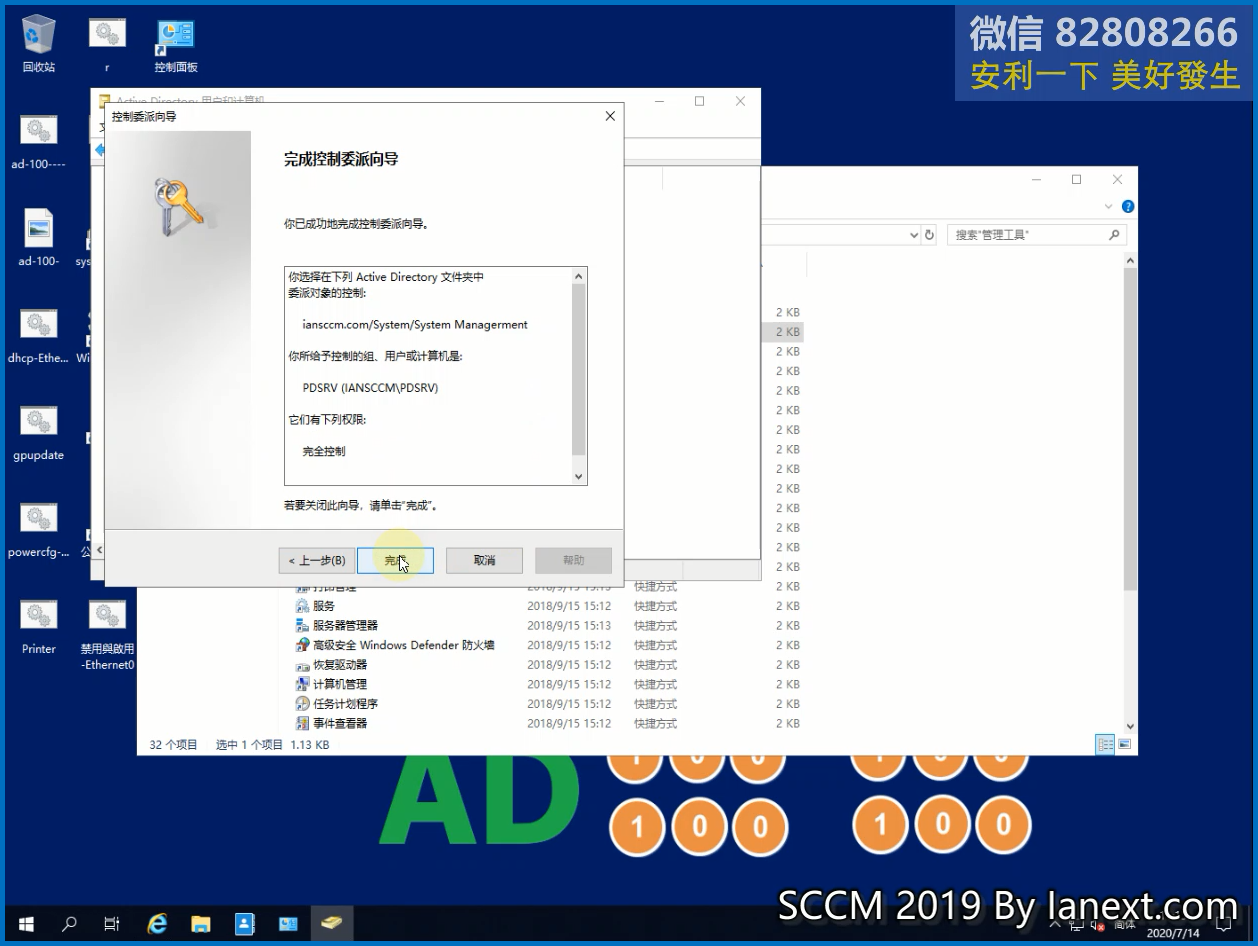Viewport: 1258px width, 946px height.
Task: Open Task View on the taskbar
Action: 112,924
